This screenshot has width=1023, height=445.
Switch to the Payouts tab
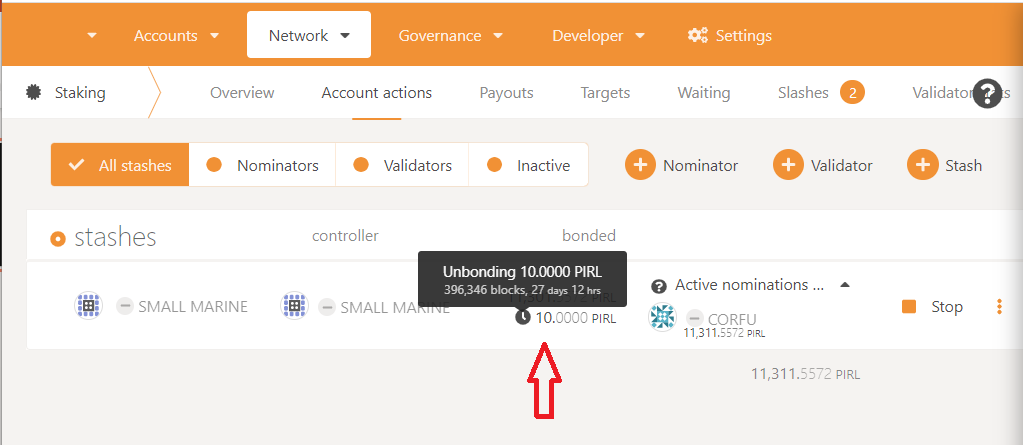pos(506,93)
